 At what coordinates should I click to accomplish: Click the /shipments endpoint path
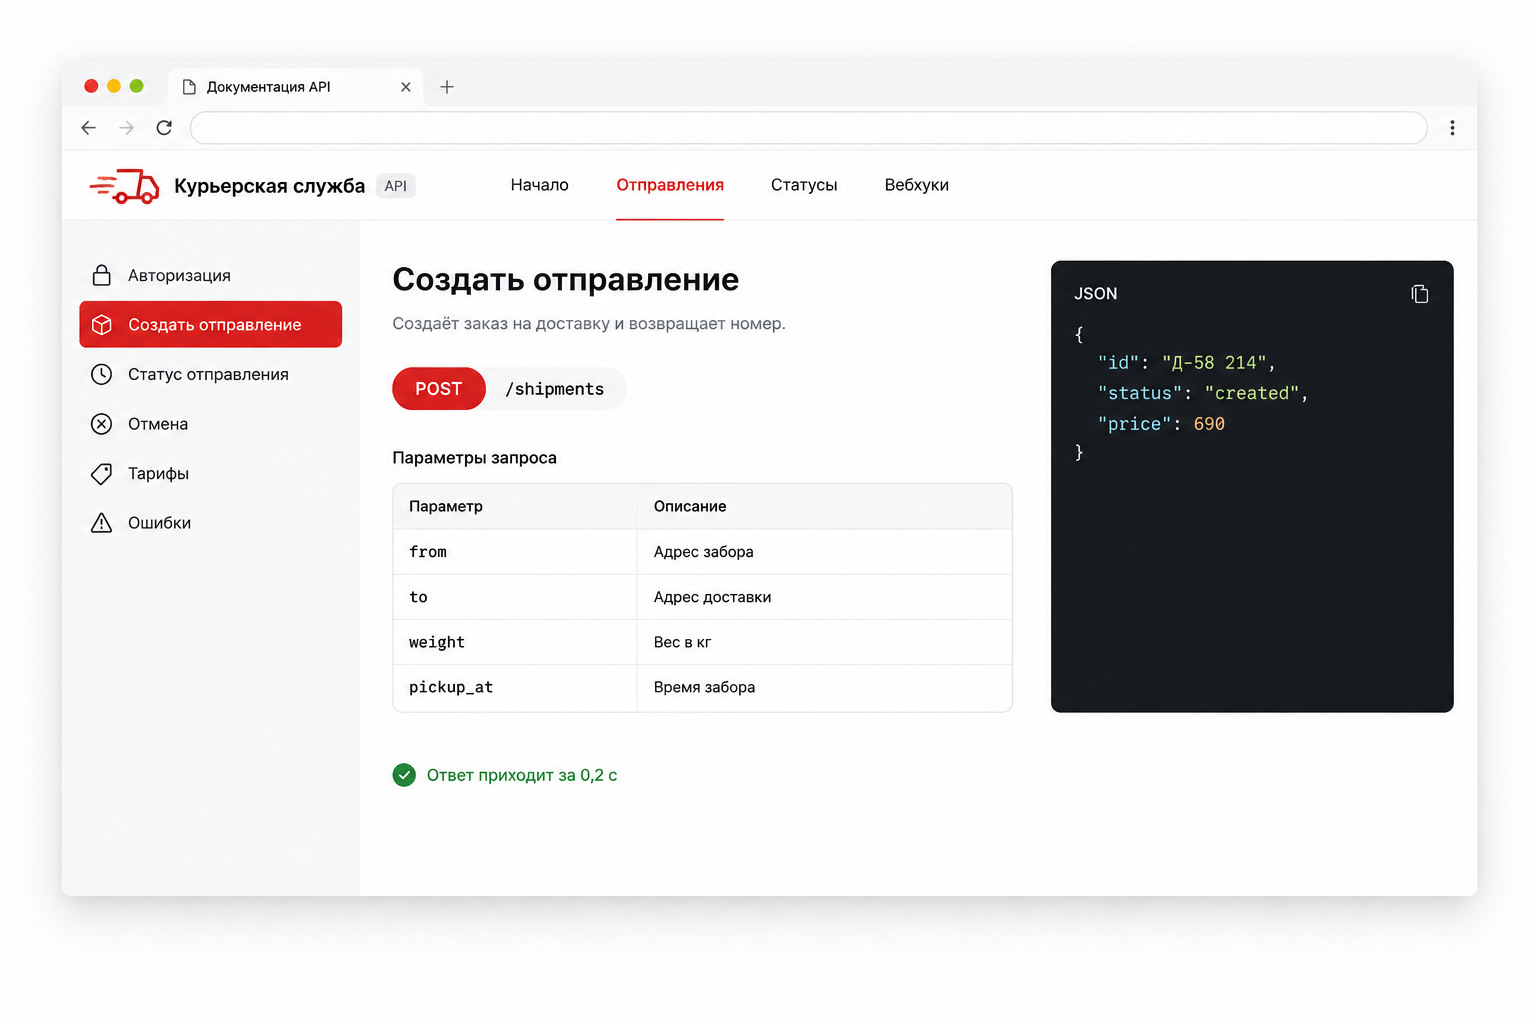click(x=554, y=389)
